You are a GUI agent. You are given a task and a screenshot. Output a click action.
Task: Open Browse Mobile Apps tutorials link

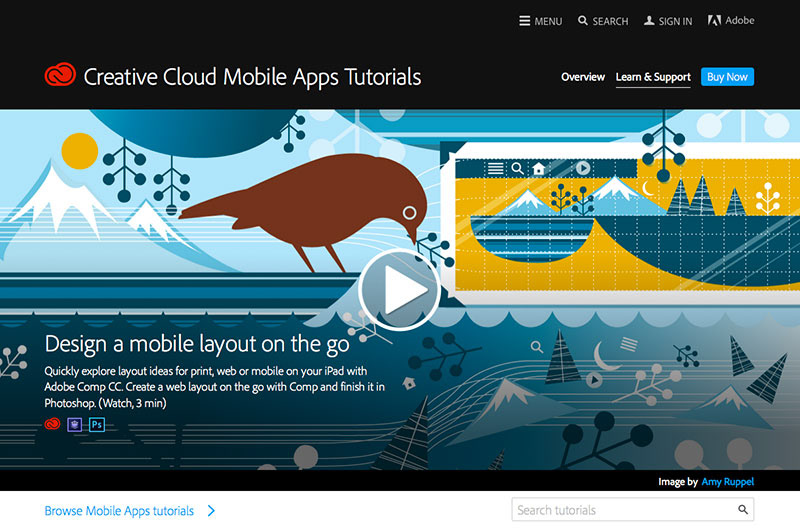[x=119, y=511]
